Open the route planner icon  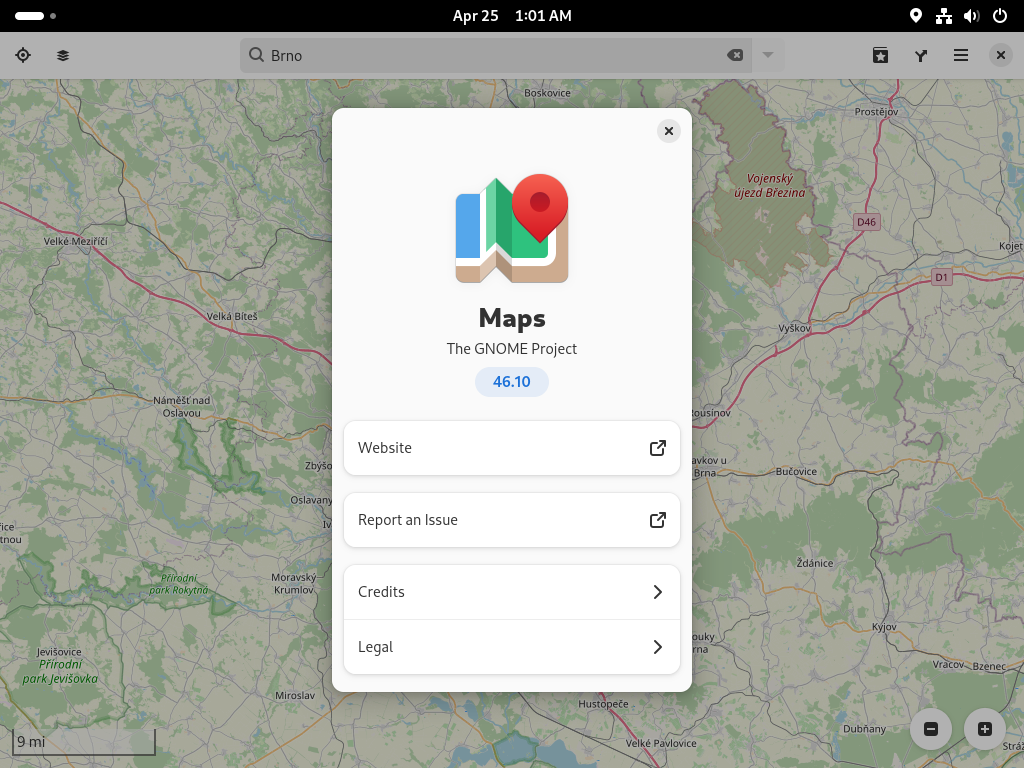921,56
